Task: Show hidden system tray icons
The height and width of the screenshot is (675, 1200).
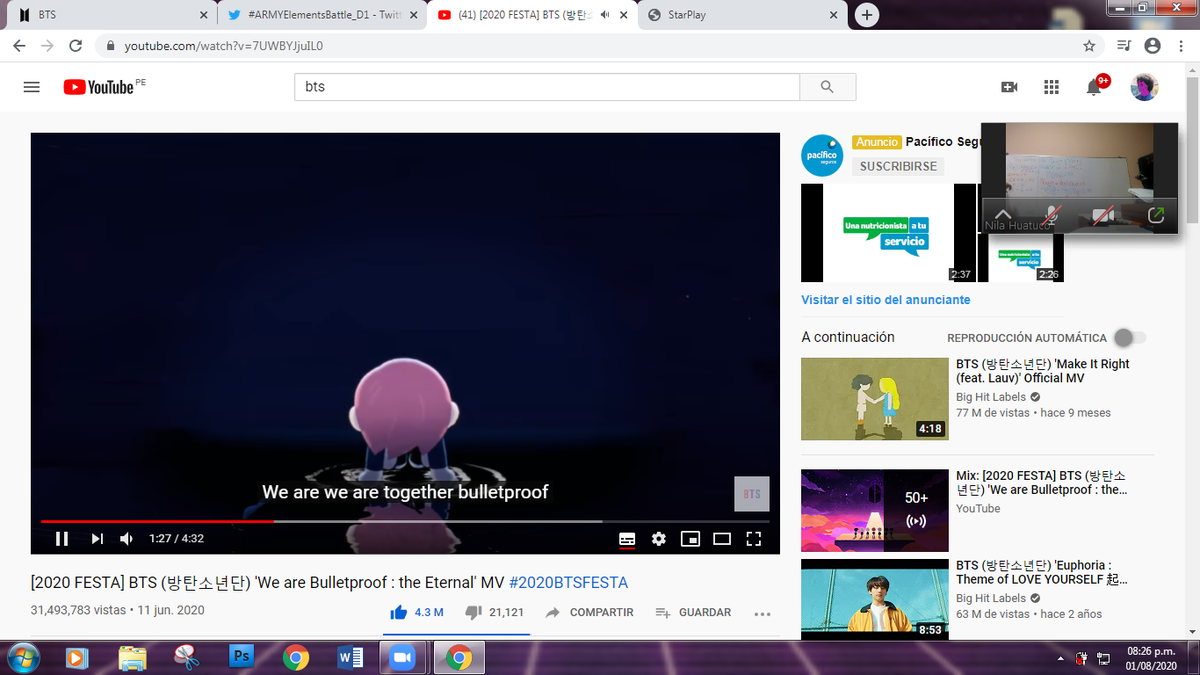Action: click(x=1061, y=658)
